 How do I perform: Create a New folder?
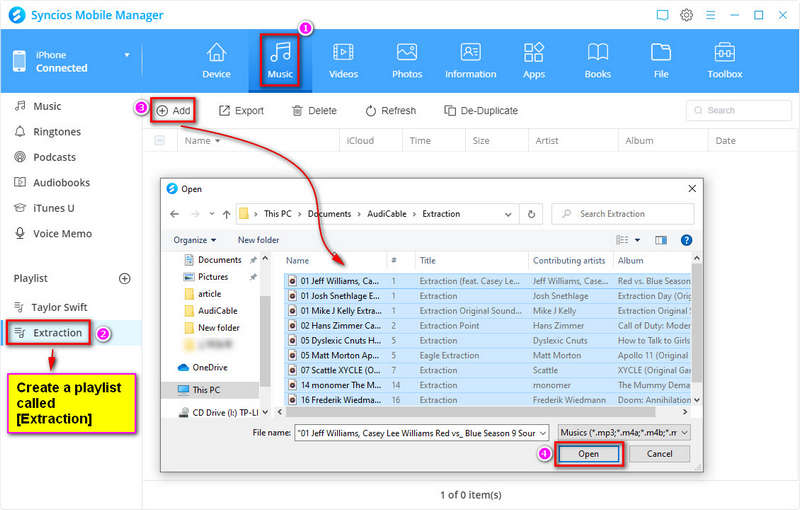coord(258,240)
